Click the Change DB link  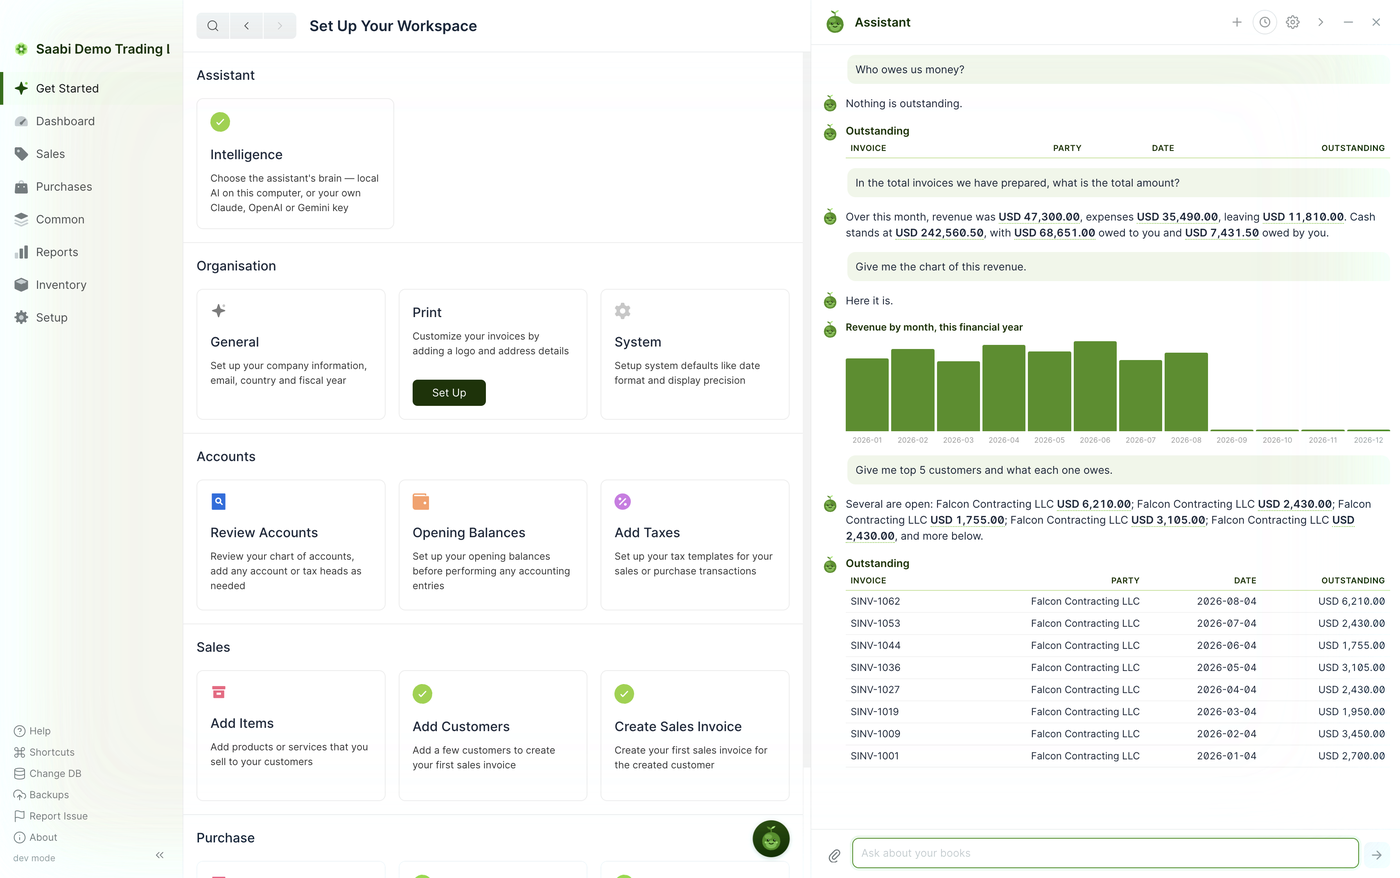(x=48, y=774)
